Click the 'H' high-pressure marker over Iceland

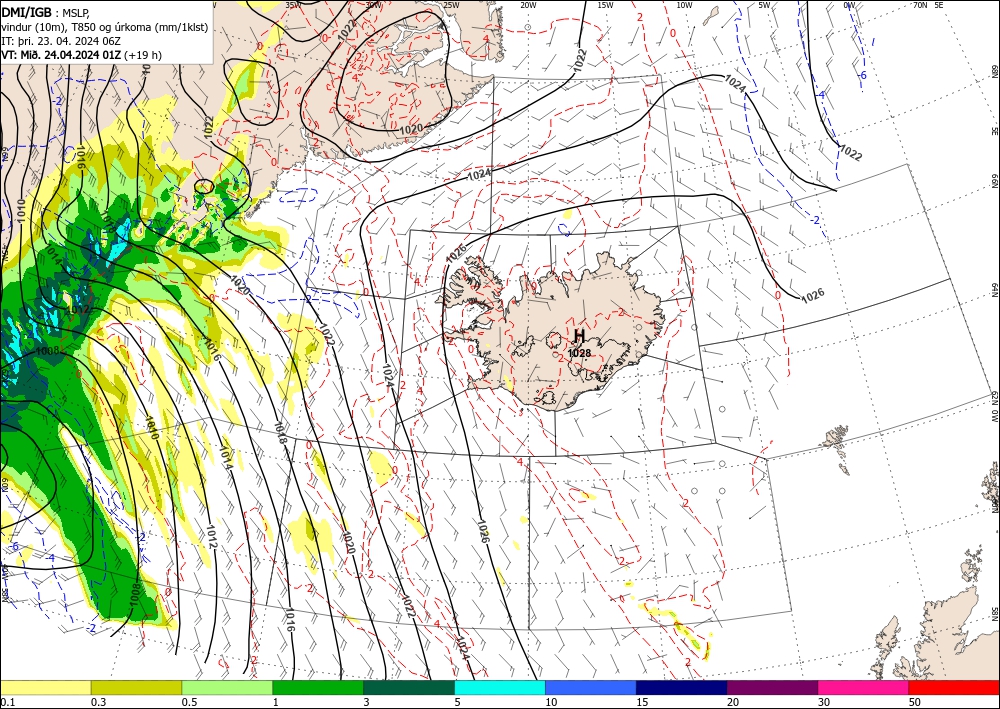(x=579, y=336)
